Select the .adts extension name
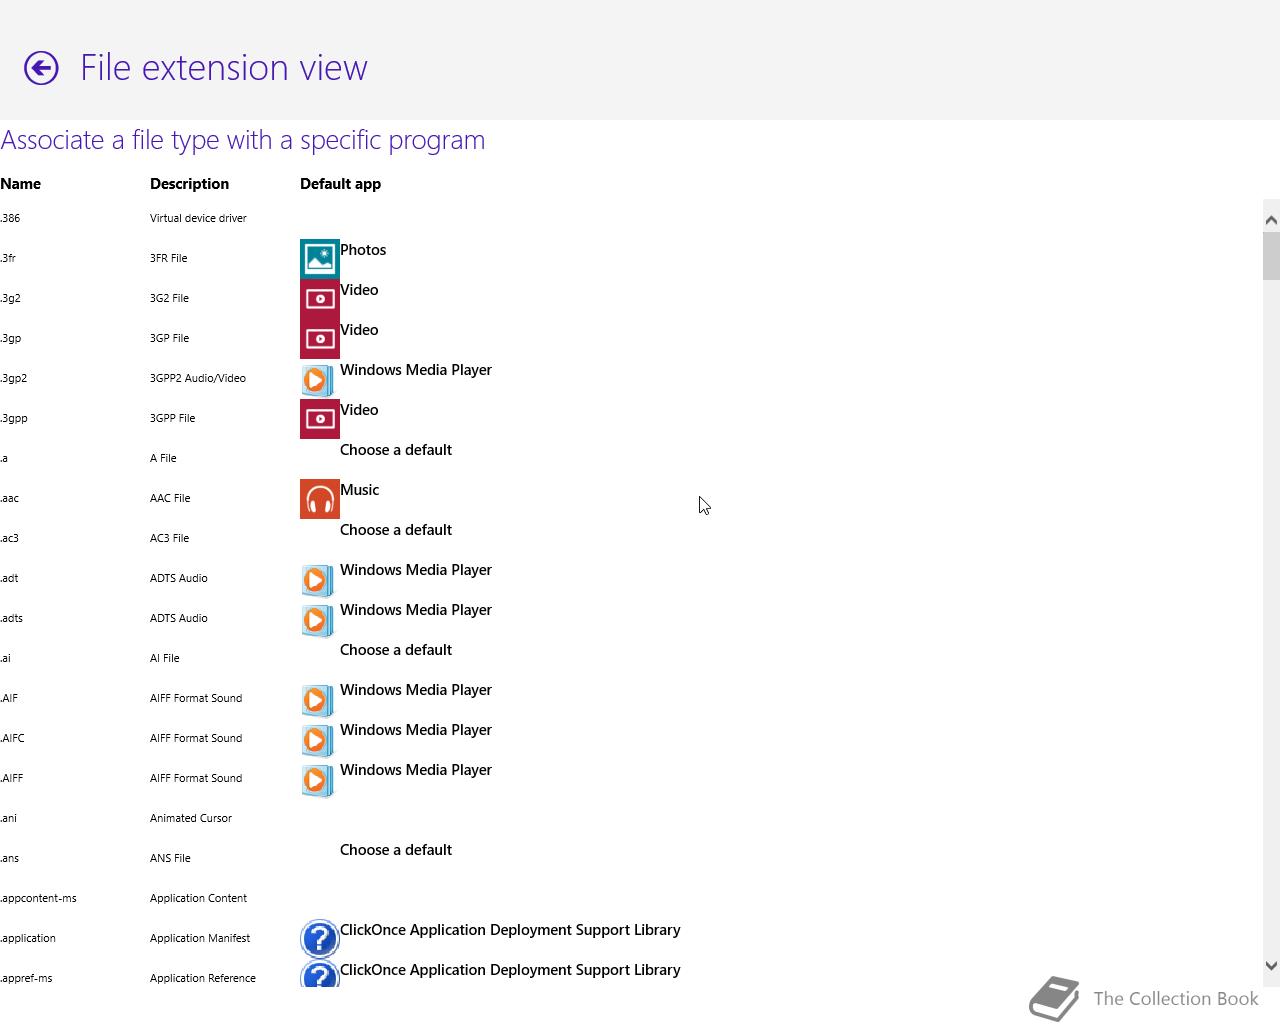 [x=12, y=618]
